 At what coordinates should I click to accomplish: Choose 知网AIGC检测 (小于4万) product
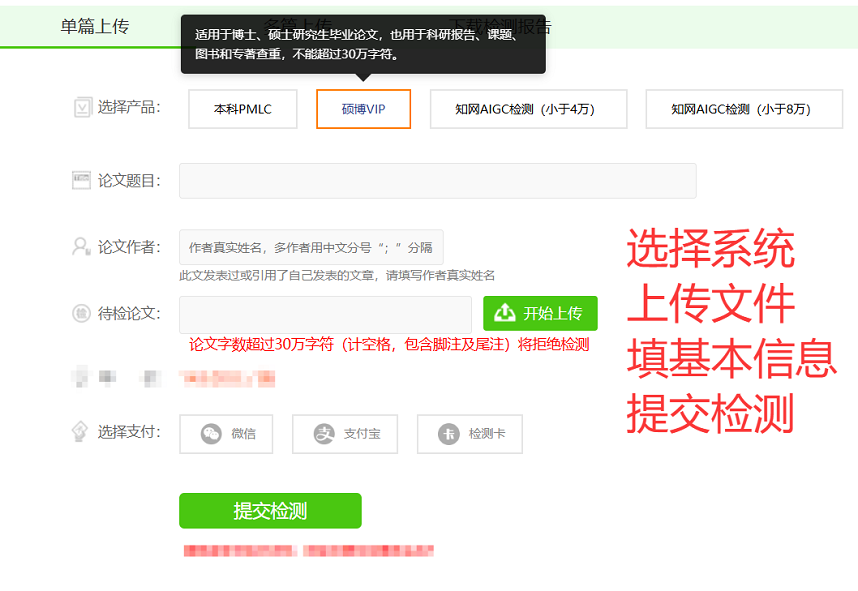(528, 109)
